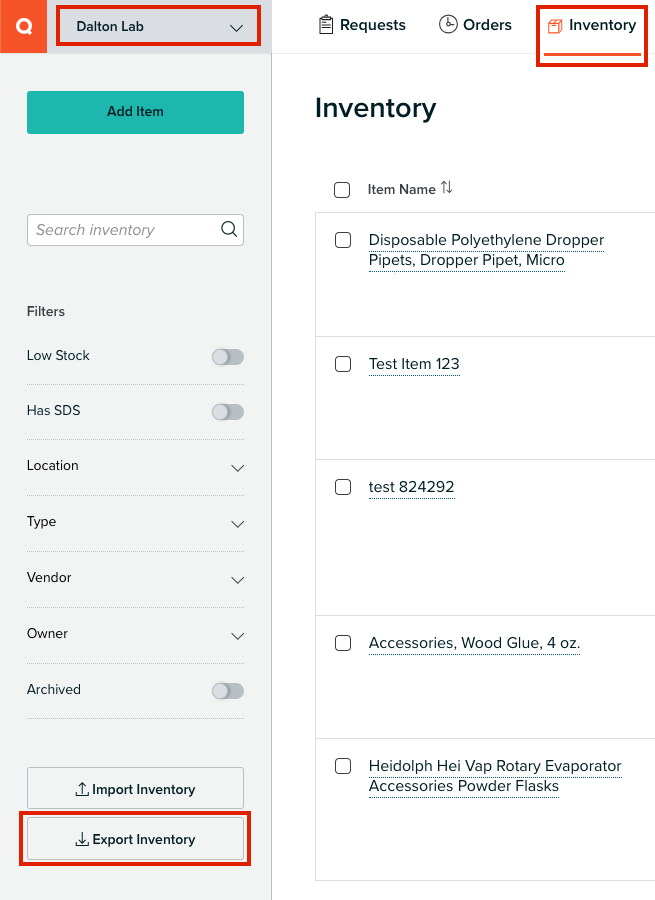Switch to the Requests tab
The height and width of the screenshot is (900, 655).
[362, 25]
